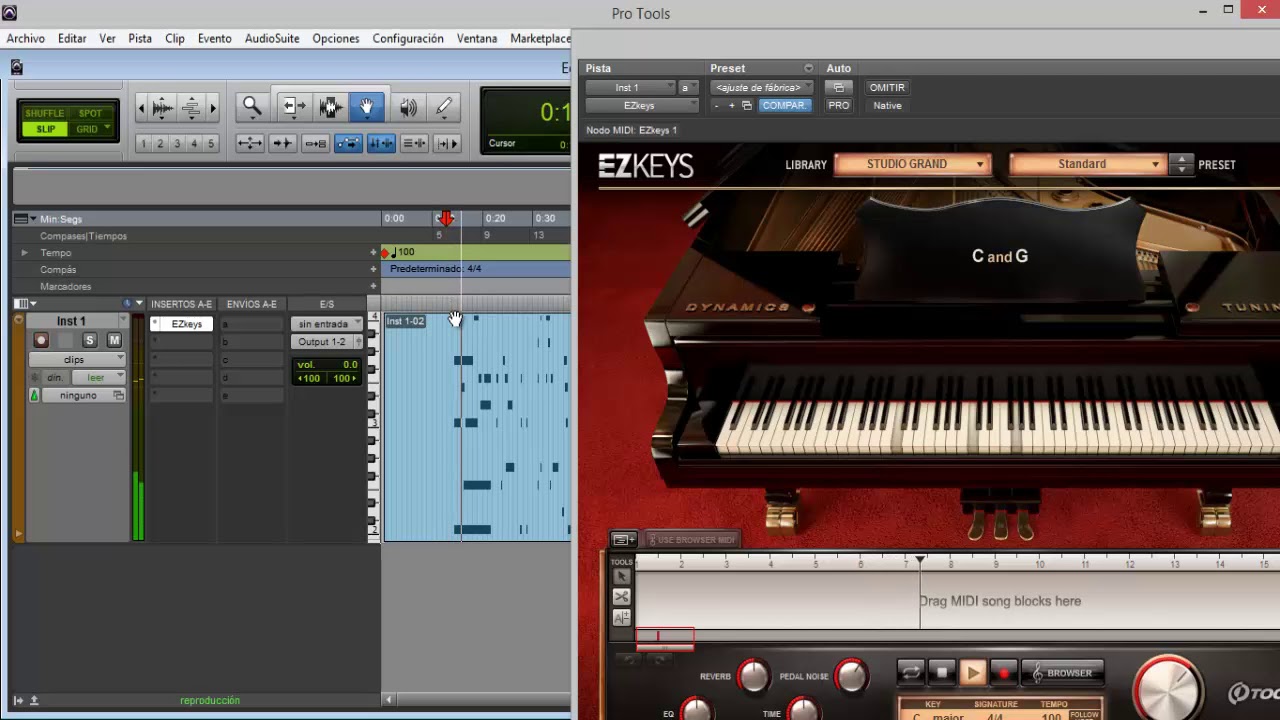Click next preset plus icon

pos(731,105)
